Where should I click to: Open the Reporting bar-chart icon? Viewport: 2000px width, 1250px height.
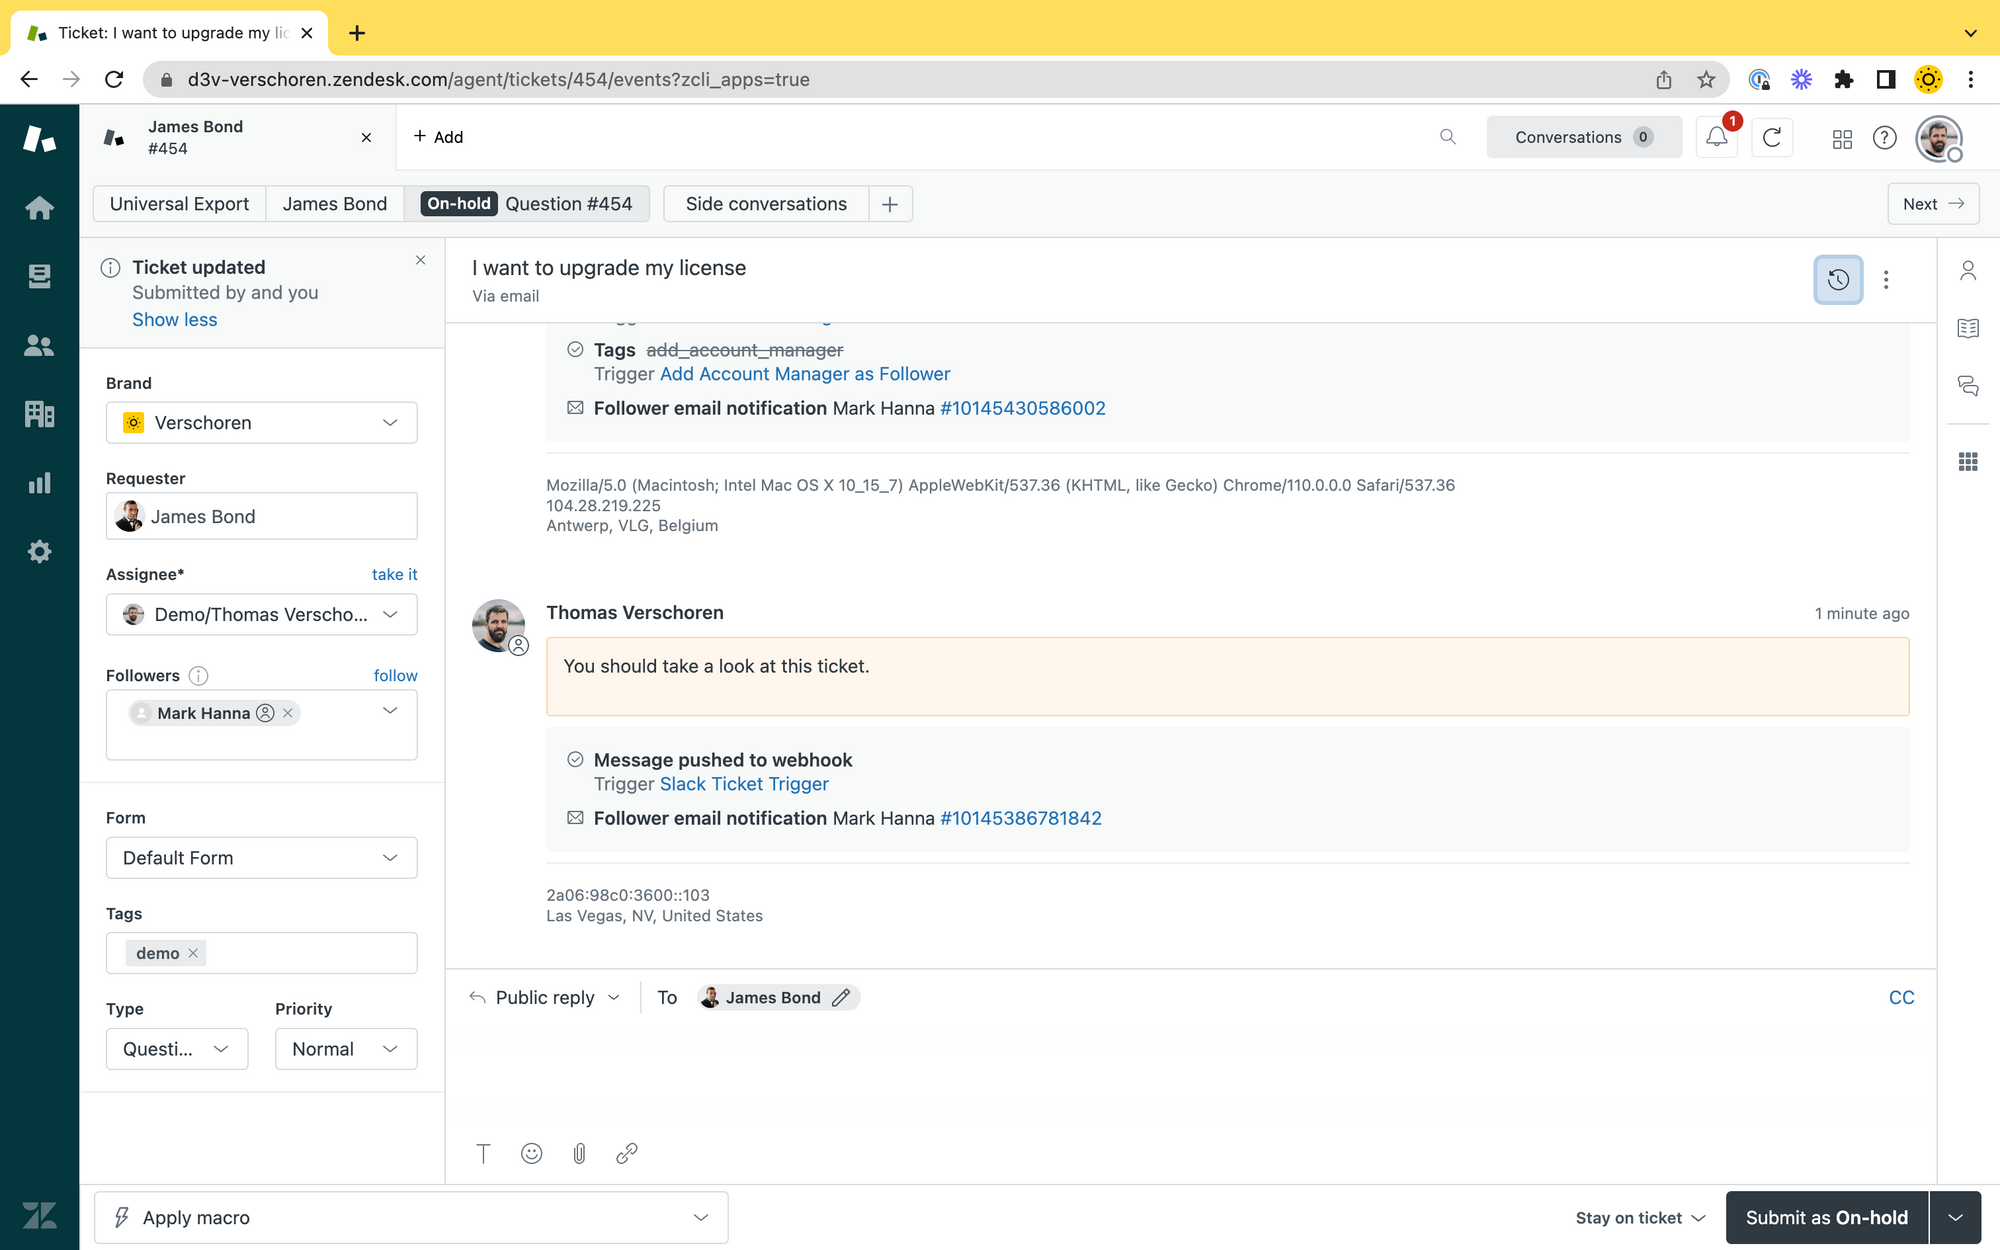pyautogui.click(x=39, y=484)
